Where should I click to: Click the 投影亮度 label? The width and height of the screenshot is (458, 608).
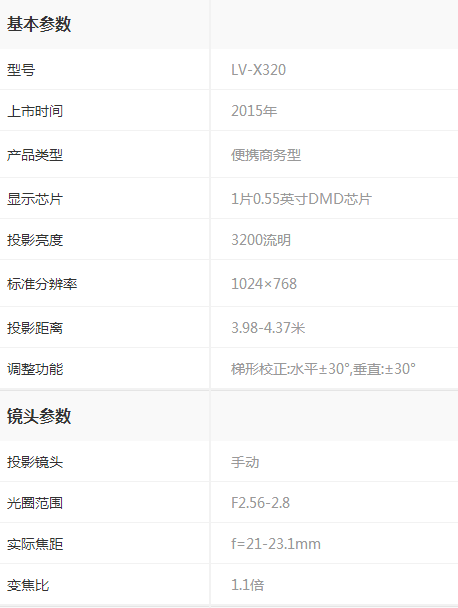(35, 240)
